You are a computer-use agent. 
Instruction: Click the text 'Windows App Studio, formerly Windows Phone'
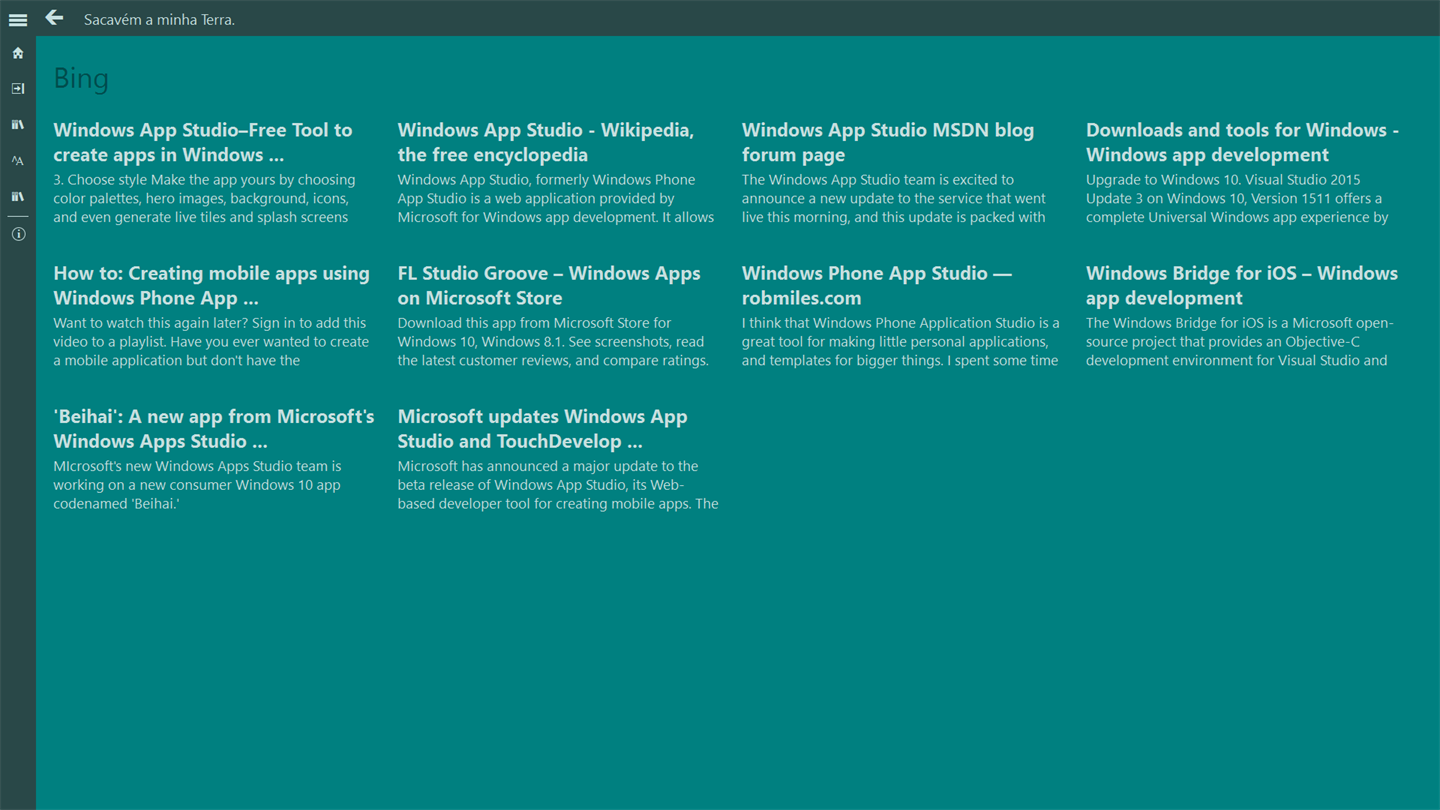(x=546, y=180)
